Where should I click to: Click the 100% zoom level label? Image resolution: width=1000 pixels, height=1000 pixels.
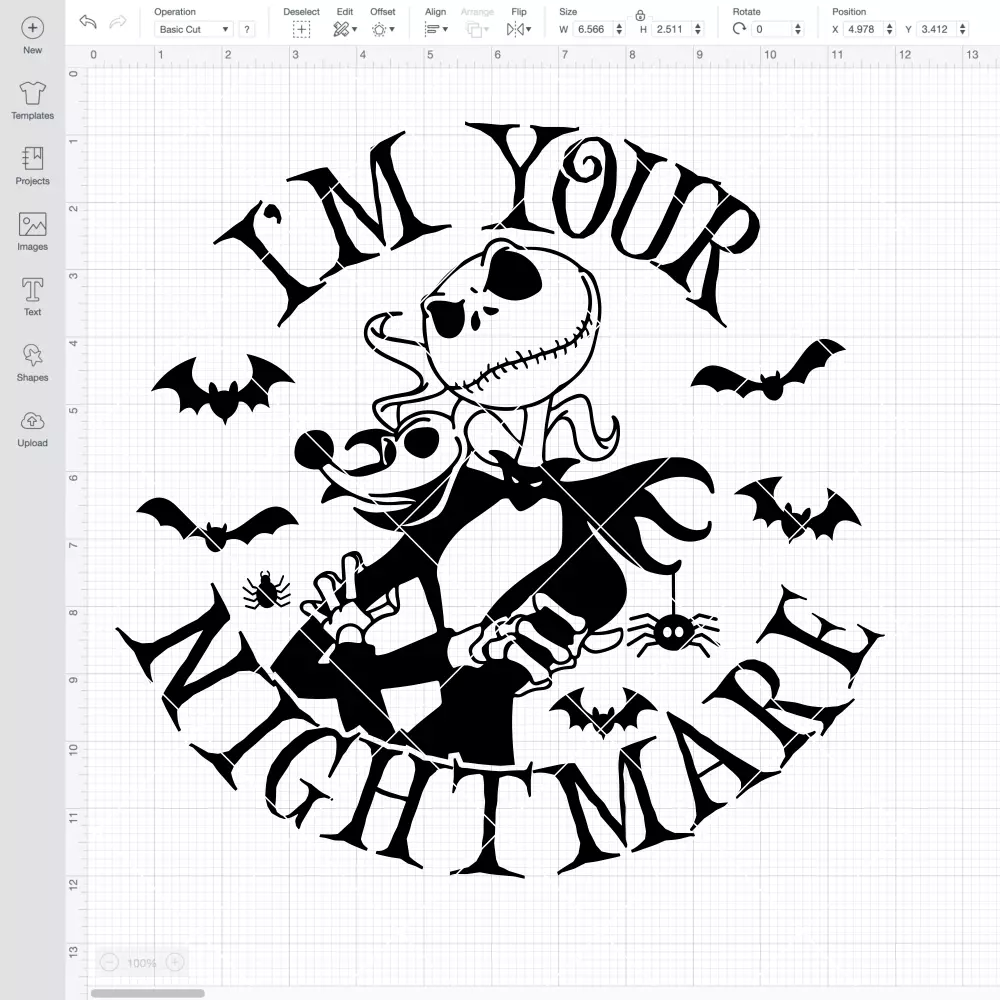[x=142, y=963]
